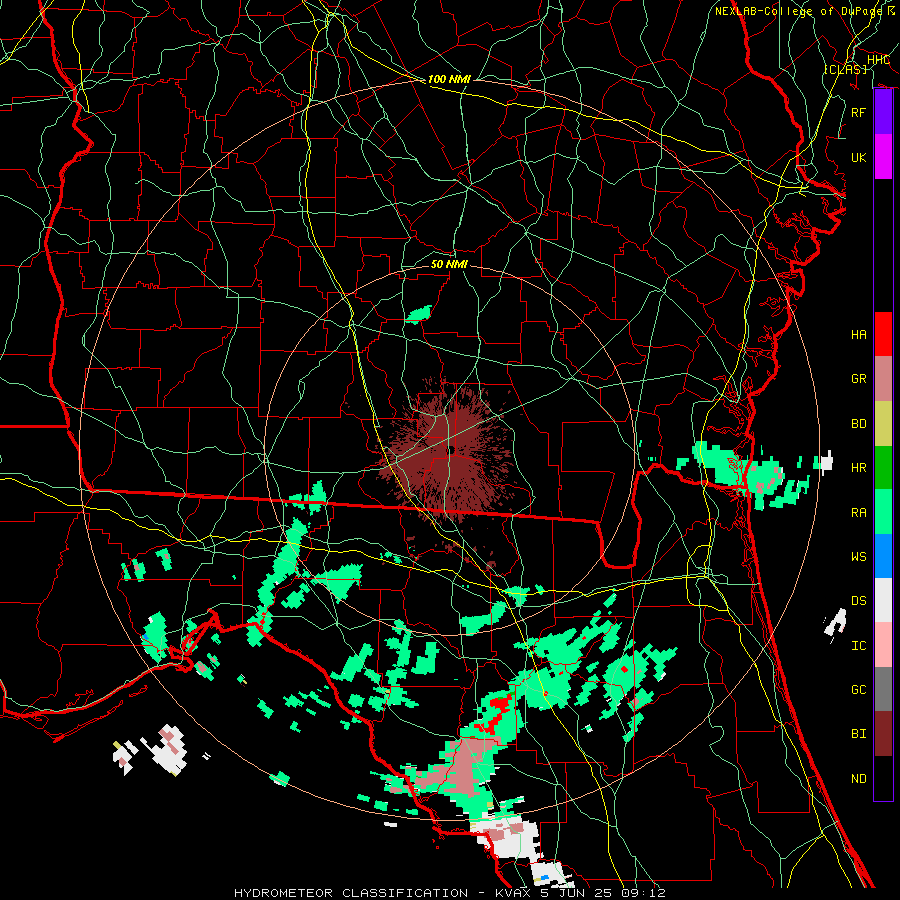Click the bright red HA legend swatch

(883, 334)
